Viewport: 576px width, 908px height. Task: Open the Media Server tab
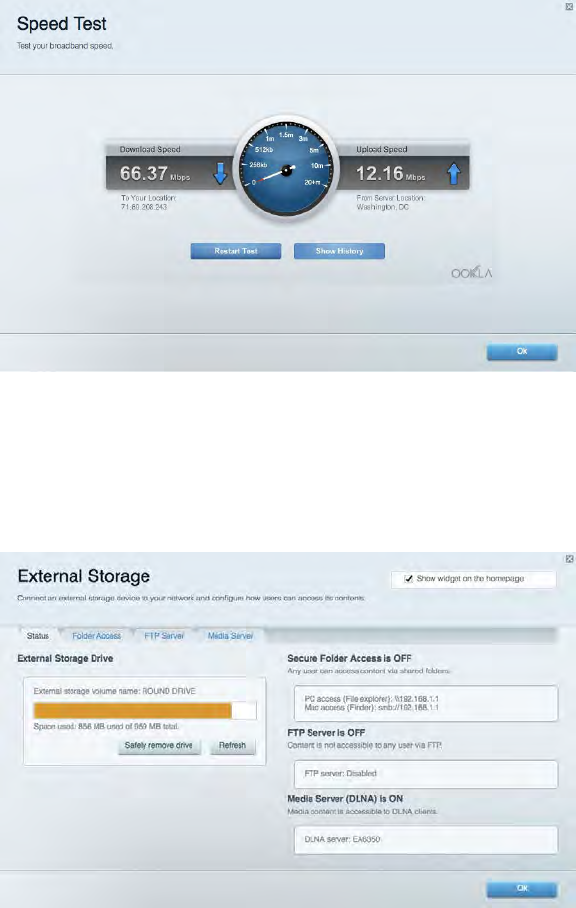[230, 636]
